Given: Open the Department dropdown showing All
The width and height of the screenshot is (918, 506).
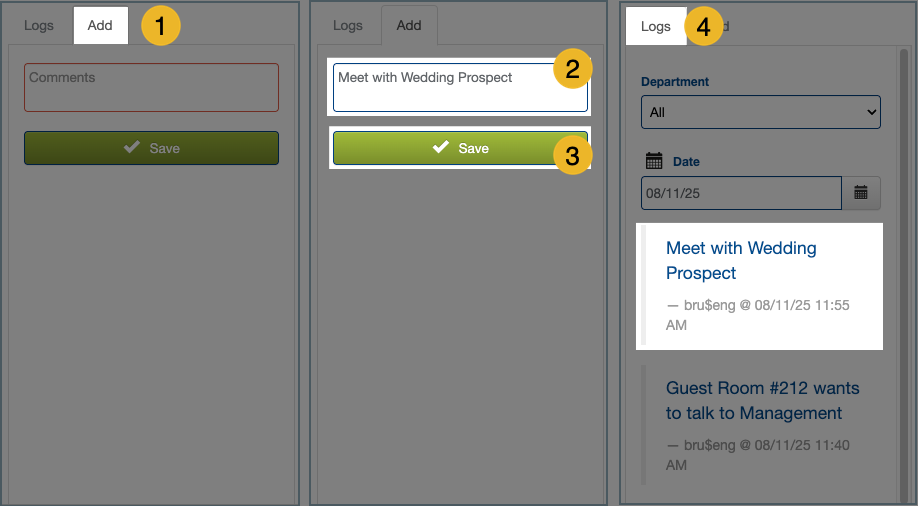Looking at the screenshot, I should pyautogui.click(x=760, y=112).
